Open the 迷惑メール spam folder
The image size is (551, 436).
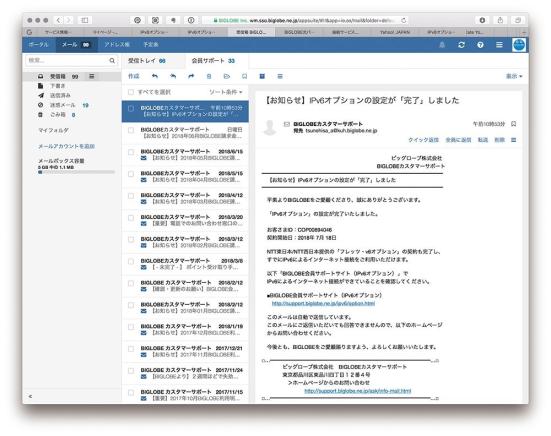point(63,105)
